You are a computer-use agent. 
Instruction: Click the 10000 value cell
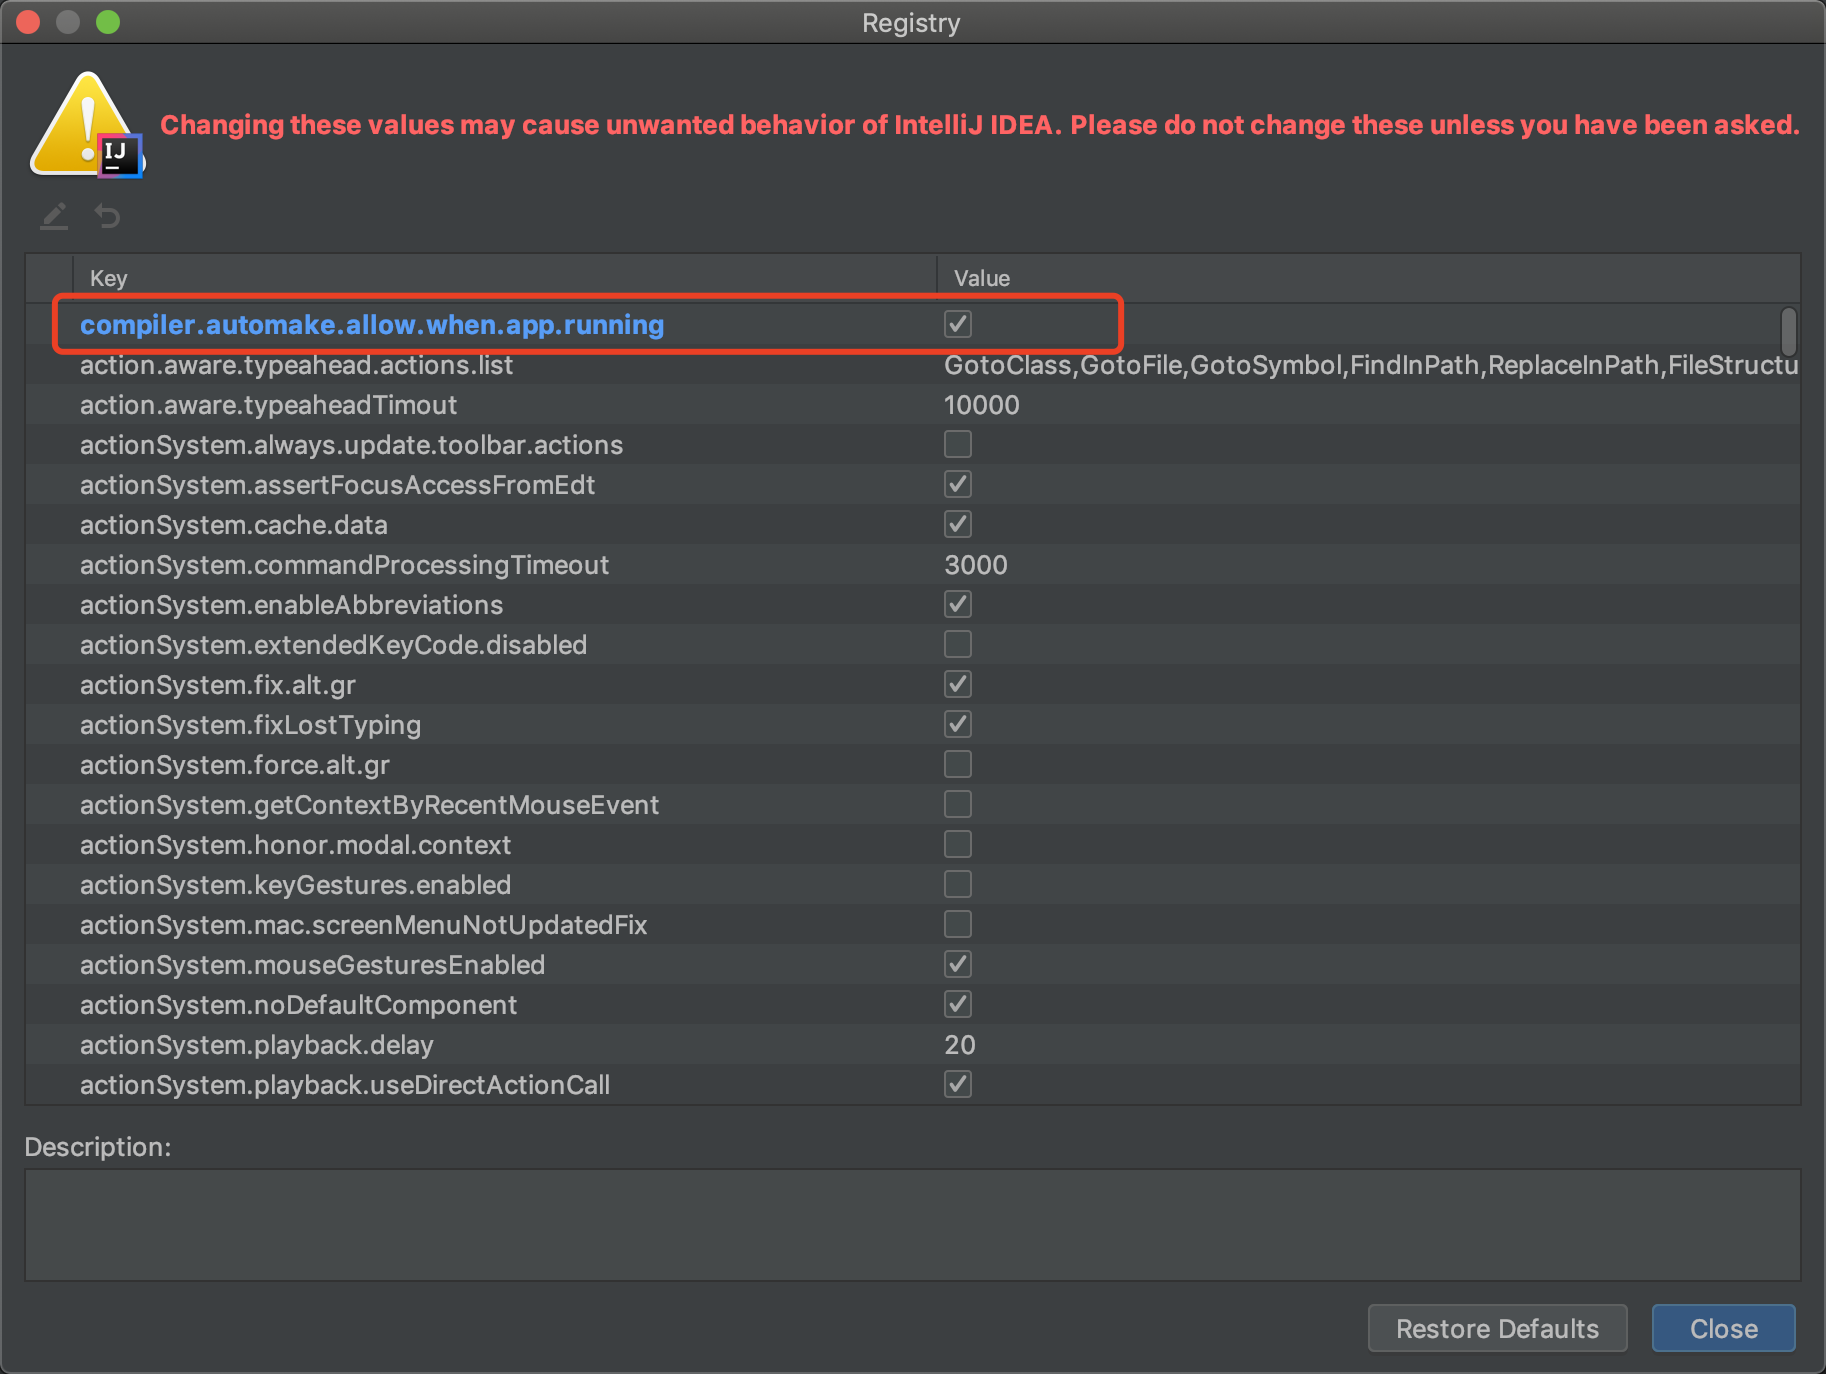[x=982, y=405]
